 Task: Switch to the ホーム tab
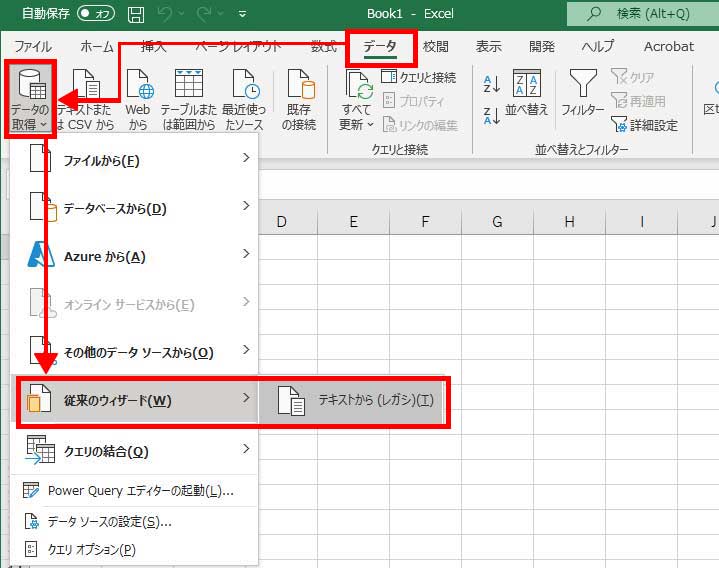[x=97, y=46]
